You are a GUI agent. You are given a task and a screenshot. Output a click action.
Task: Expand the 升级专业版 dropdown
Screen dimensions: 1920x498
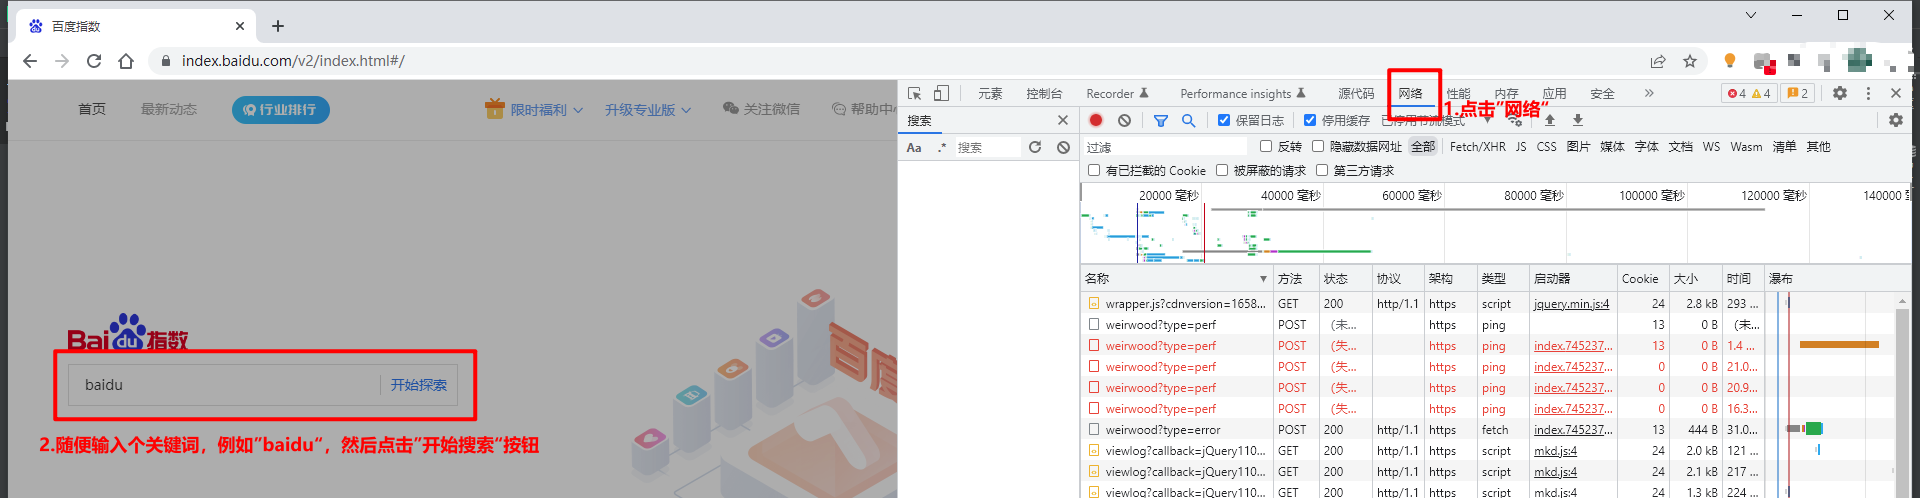[648, 109]
